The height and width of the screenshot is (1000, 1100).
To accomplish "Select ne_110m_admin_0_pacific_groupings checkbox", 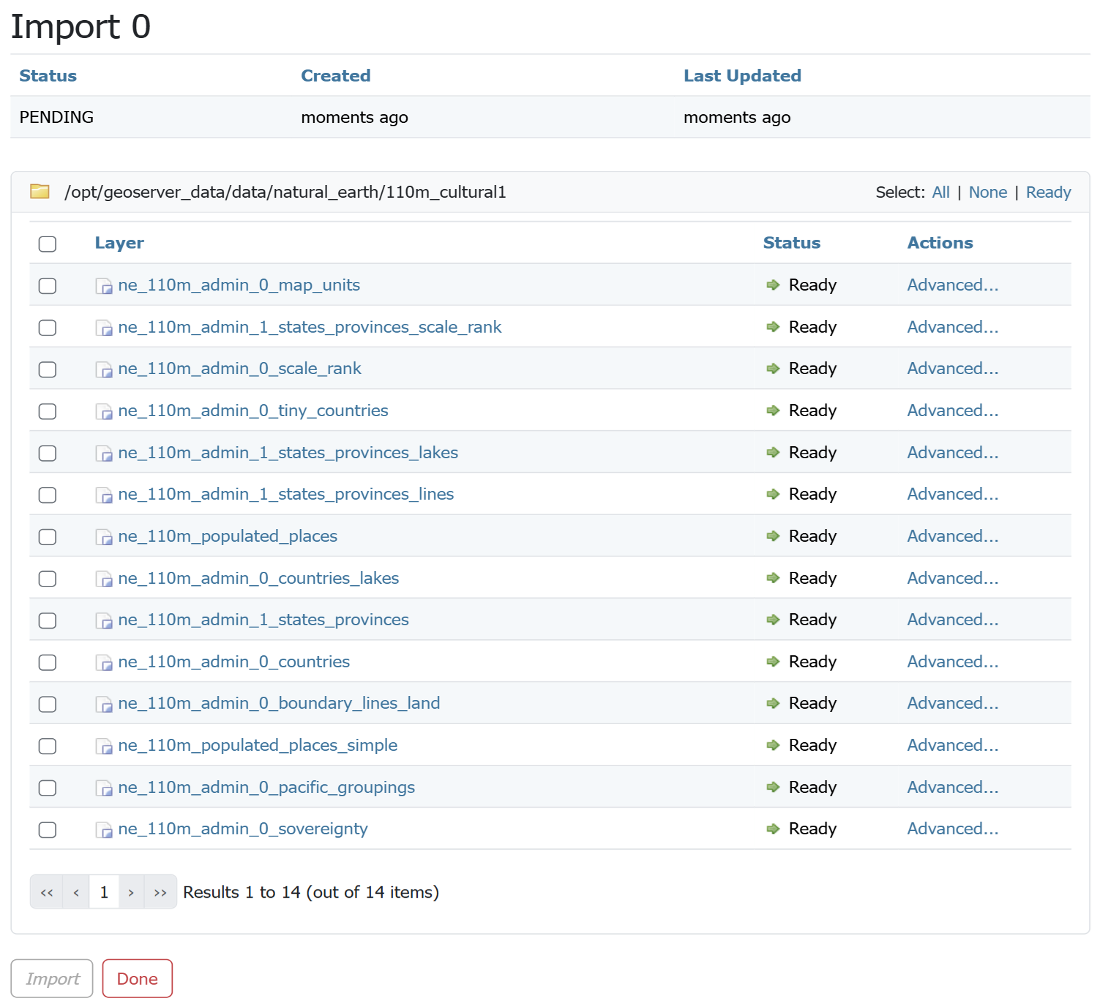I will (x=48, y=788).
